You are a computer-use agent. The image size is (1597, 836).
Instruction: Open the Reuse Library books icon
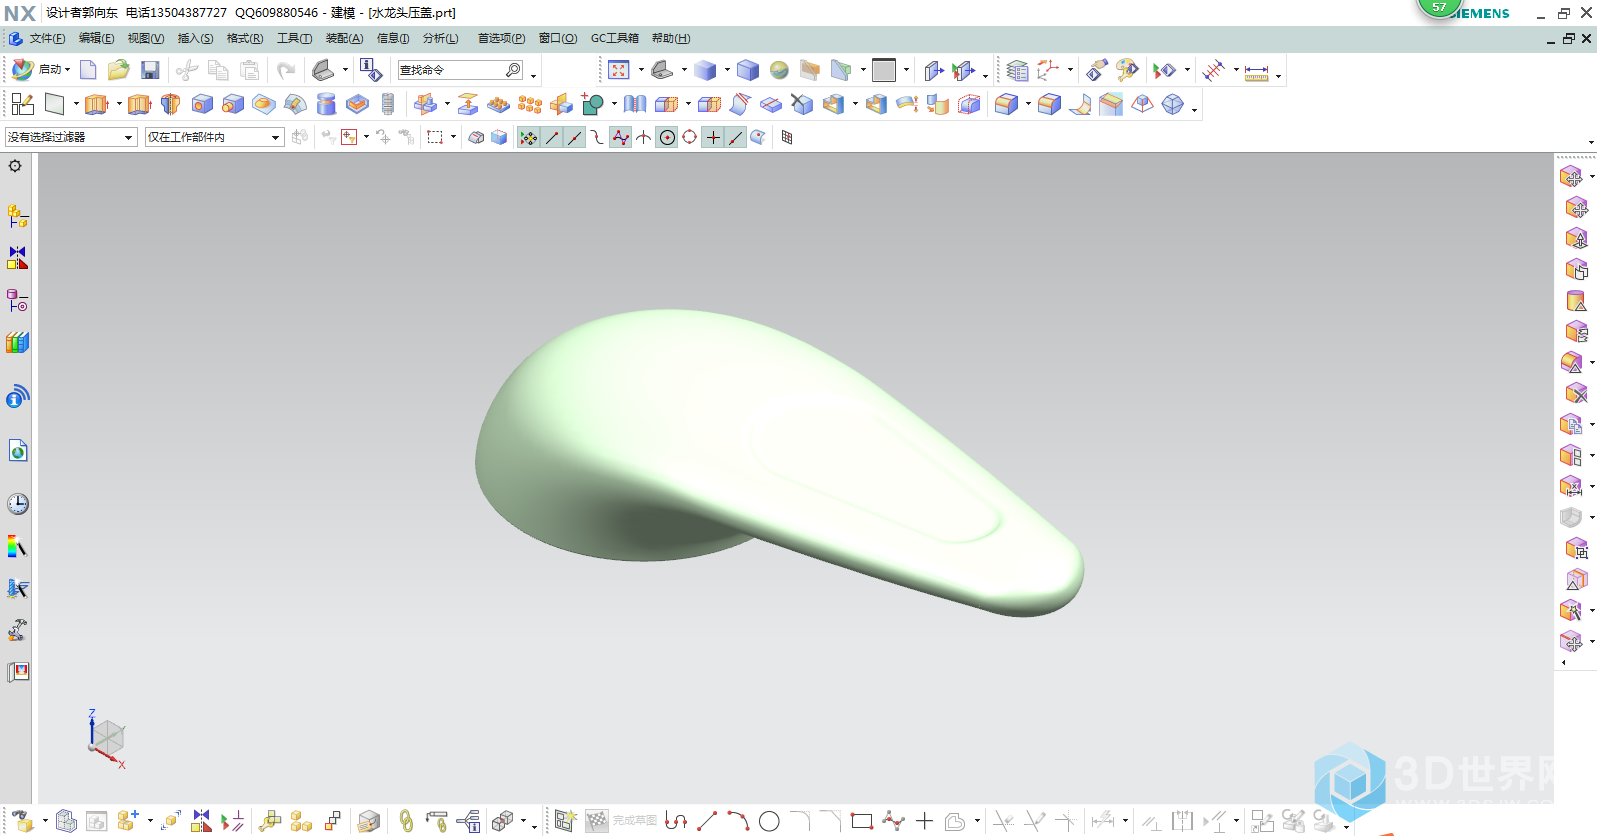pyautogui.click(x=18, y=342)
